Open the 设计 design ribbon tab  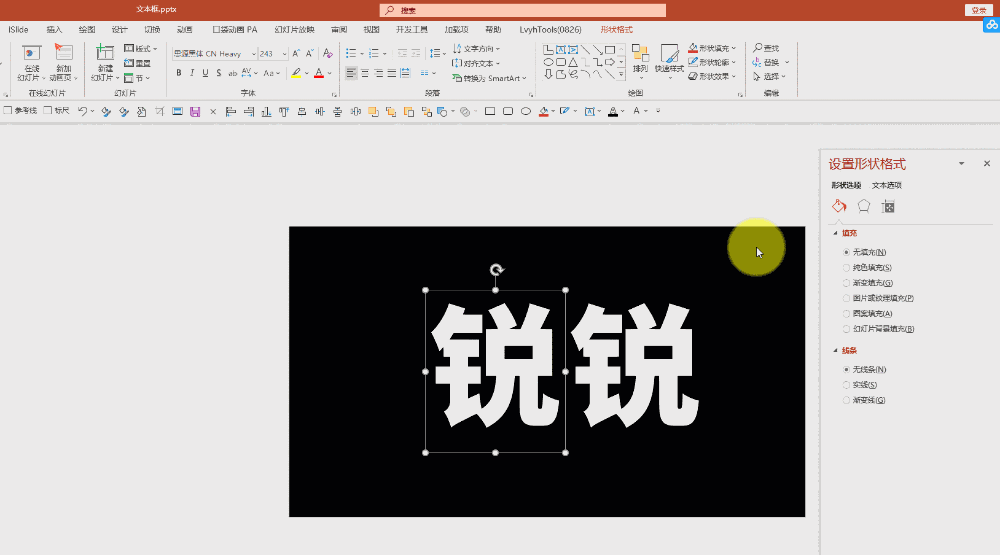point(119,29)
